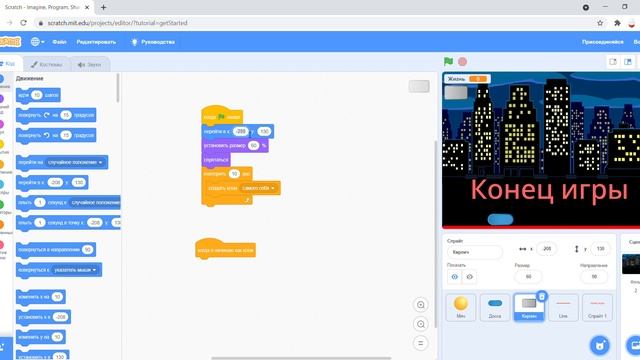Screen dimensions: 640x360
Task: Click the -200 x value in script block
Action: pos(241,131)
